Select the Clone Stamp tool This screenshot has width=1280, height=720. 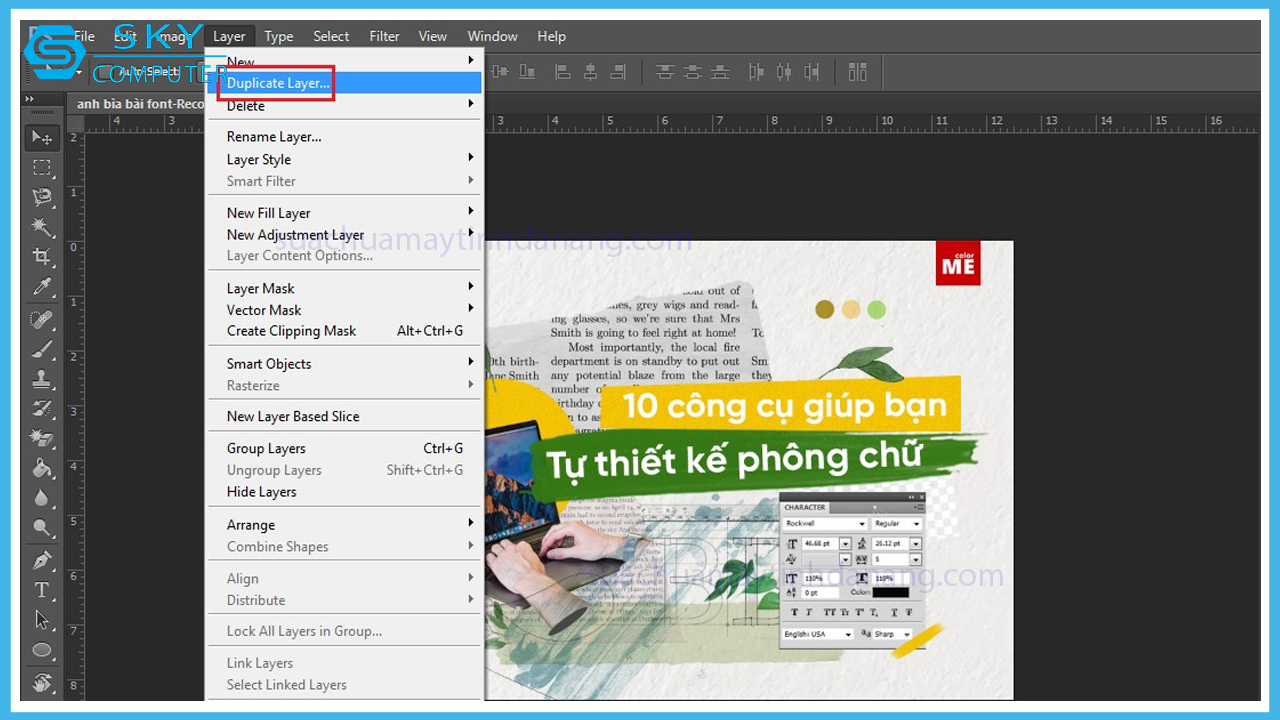click(42, 378)
